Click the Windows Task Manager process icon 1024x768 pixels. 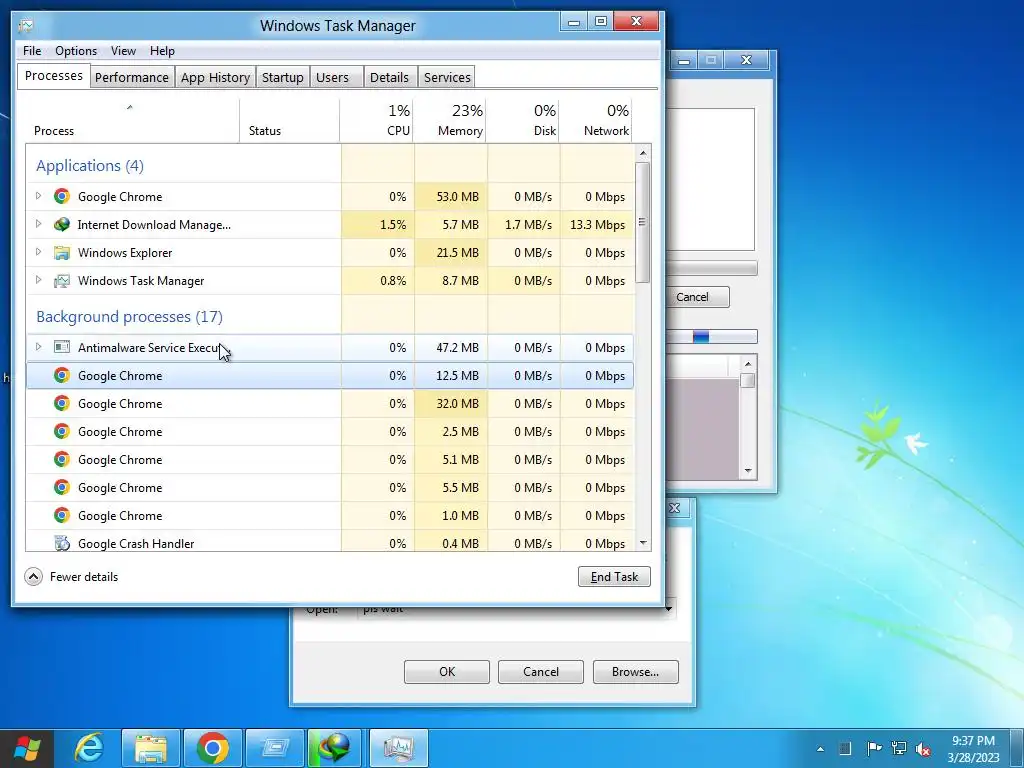tap(62, 281)
